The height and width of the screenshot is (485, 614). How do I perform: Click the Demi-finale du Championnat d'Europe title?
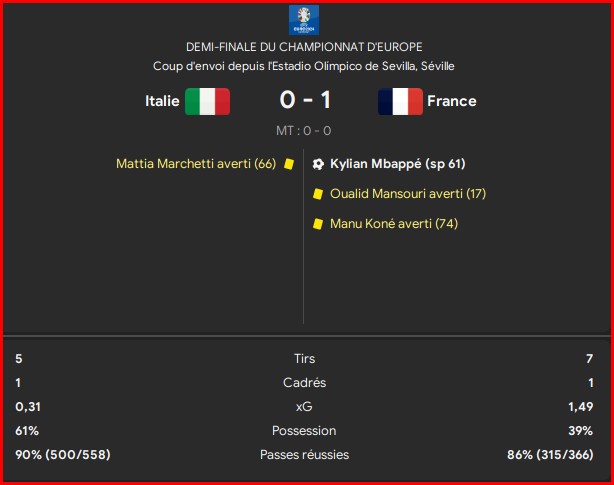pyautogui.click(x=304, y=47)
